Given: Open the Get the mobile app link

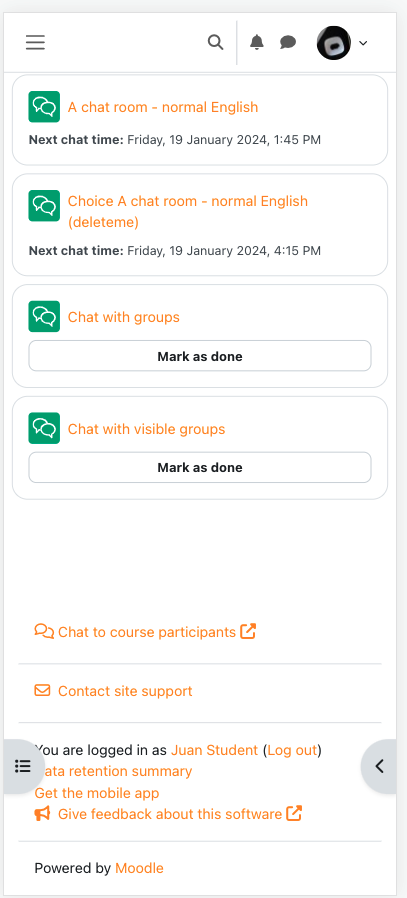Looking at the screenshot, I should [97, 793].
